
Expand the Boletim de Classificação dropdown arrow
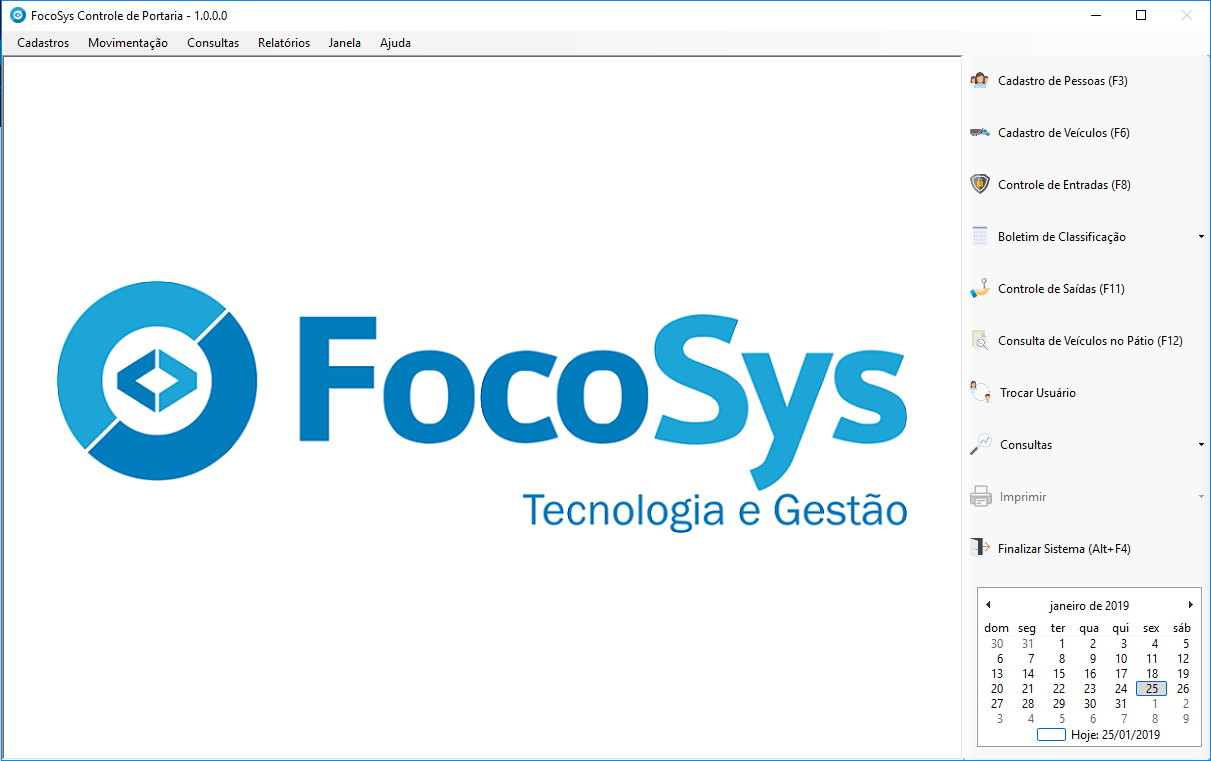(x=1201, y=237)
